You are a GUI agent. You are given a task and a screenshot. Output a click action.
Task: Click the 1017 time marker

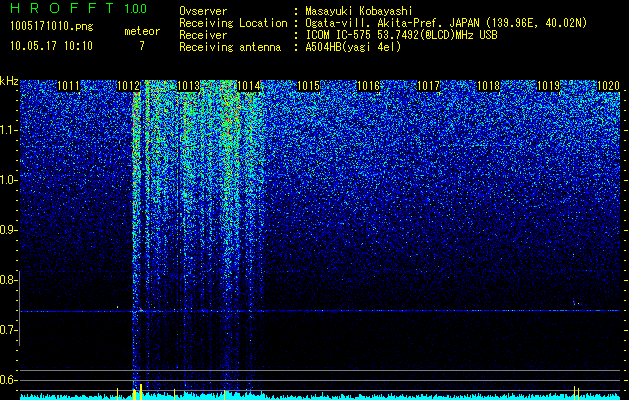click(x=428, y=86)
